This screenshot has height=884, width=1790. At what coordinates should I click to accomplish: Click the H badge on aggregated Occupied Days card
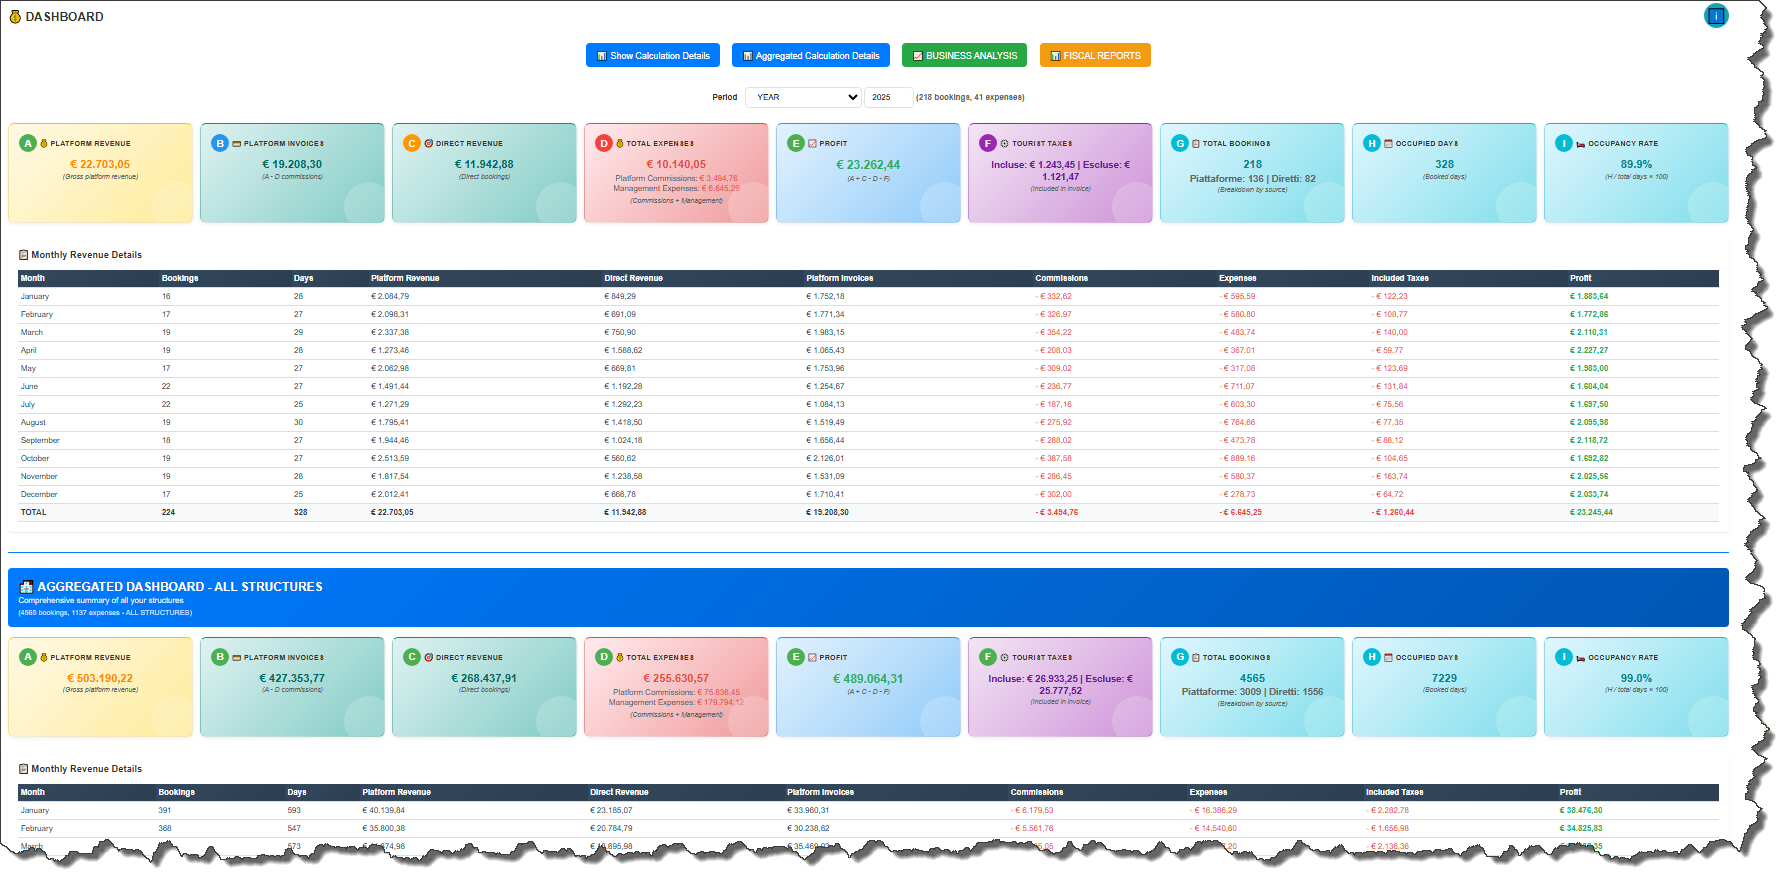tap(1372, 657)
